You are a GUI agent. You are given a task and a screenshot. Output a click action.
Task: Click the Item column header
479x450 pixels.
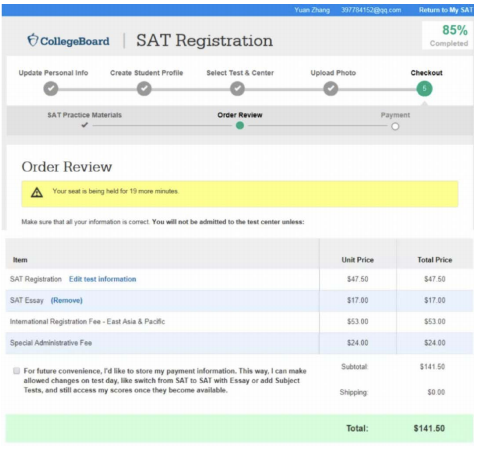[x=20, y=260]
